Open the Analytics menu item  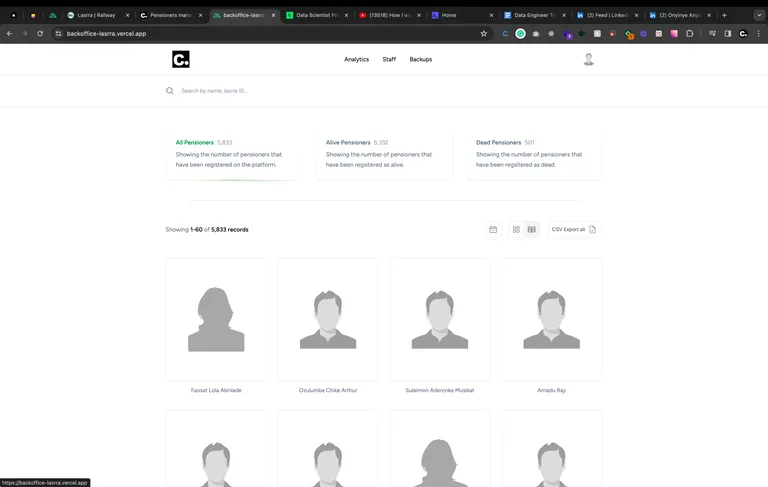pos(356,60)
